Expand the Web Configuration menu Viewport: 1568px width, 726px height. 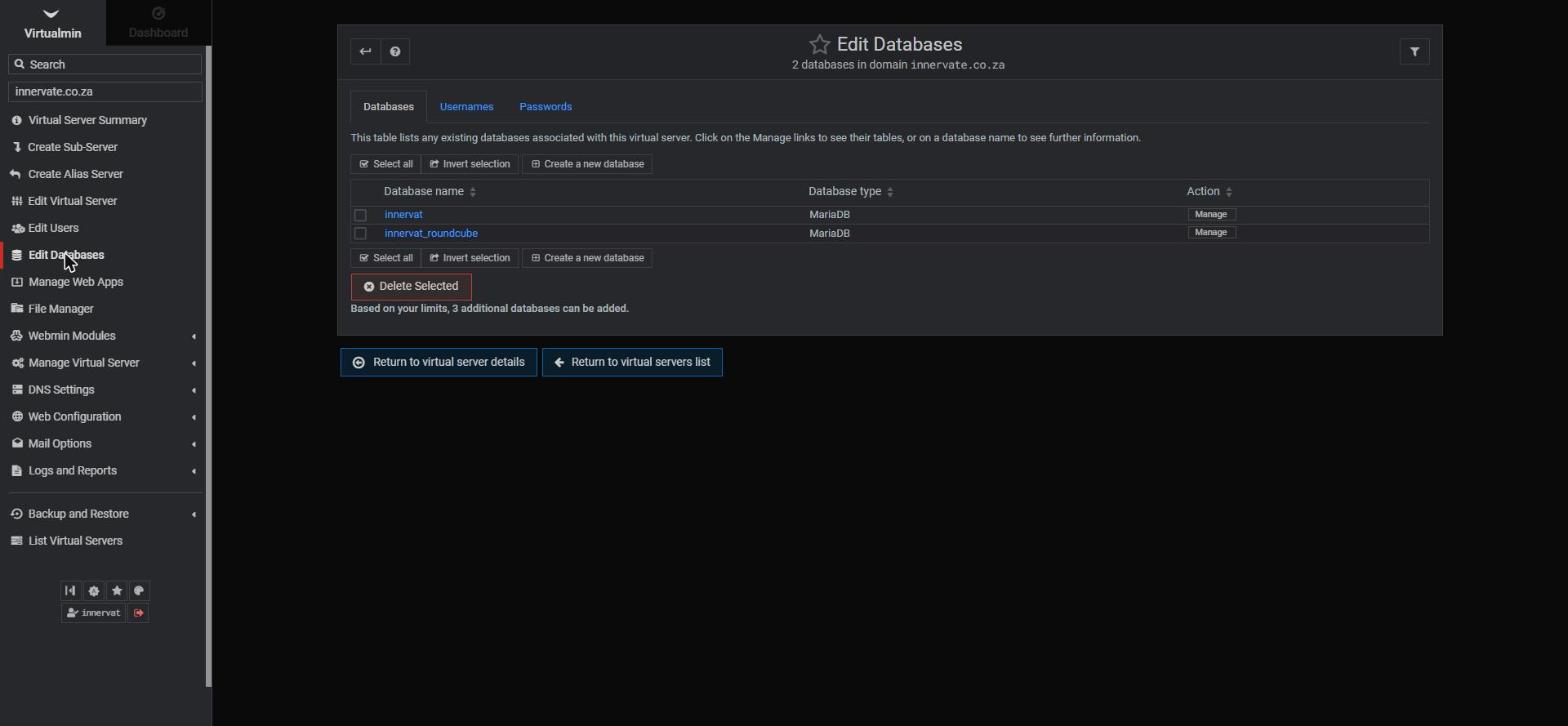coord(104,417)
